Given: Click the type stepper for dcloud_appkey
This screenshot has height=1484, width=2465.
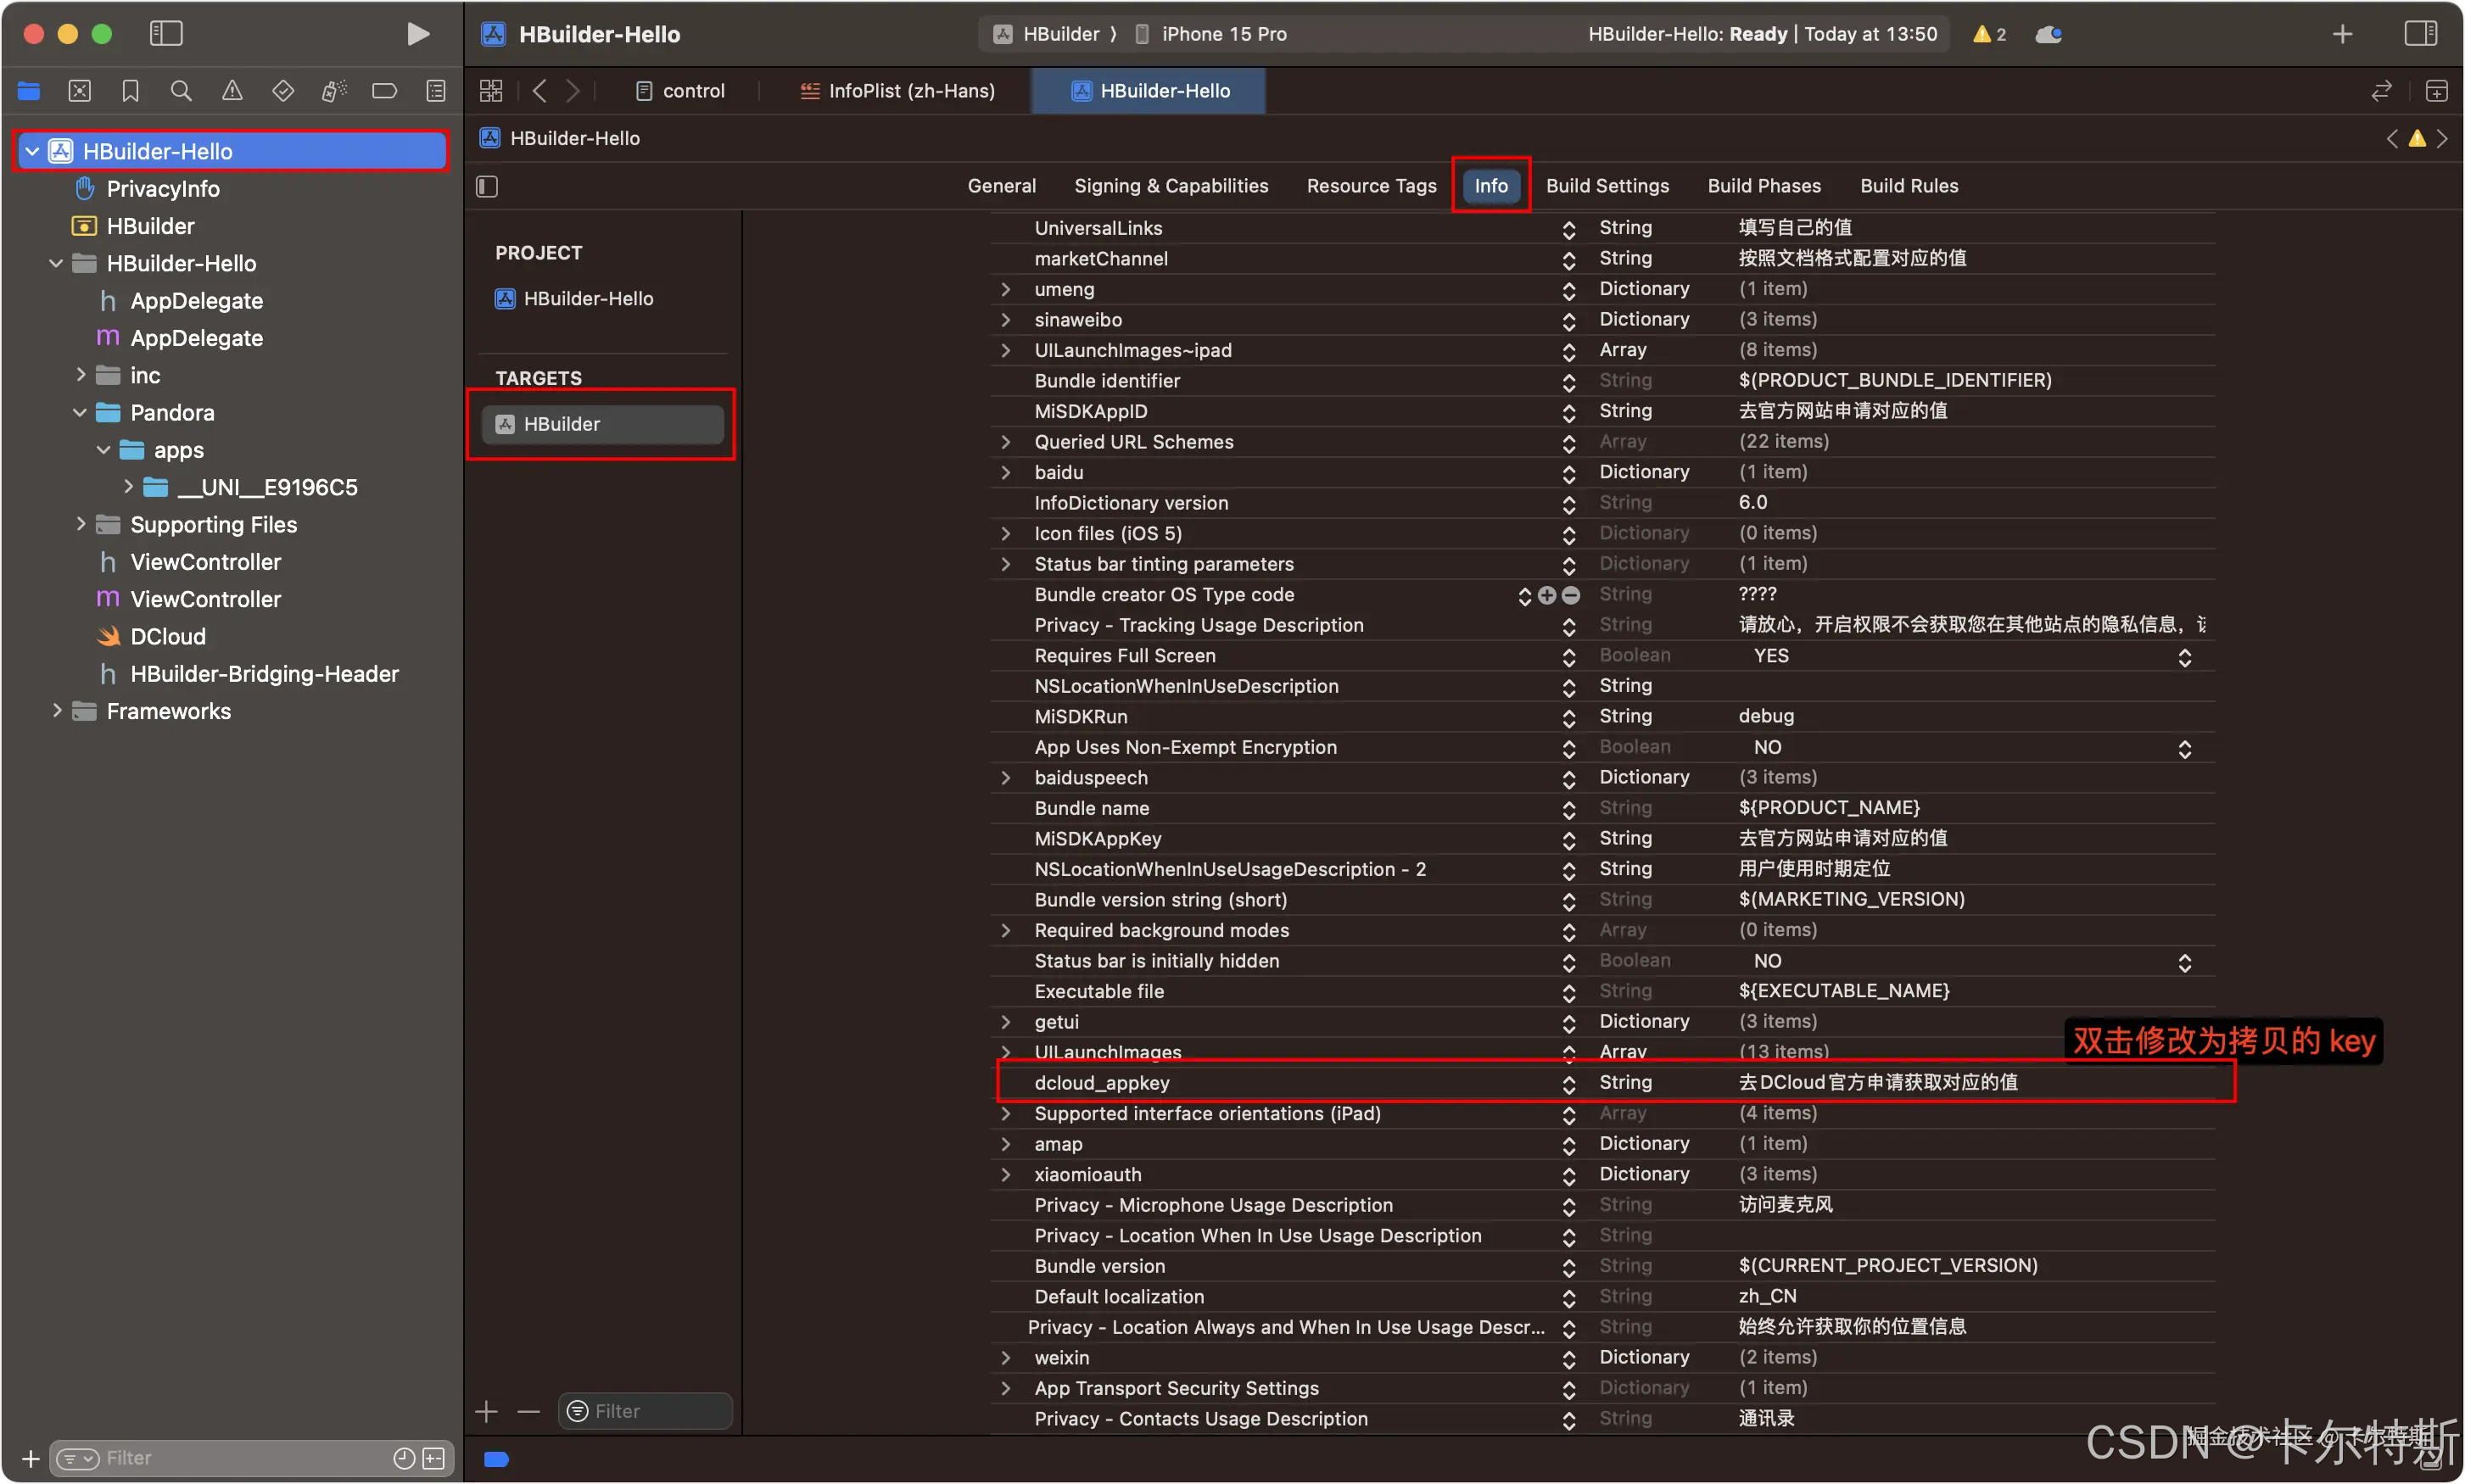Looking at the screenshot, I should (1568, 1083).
